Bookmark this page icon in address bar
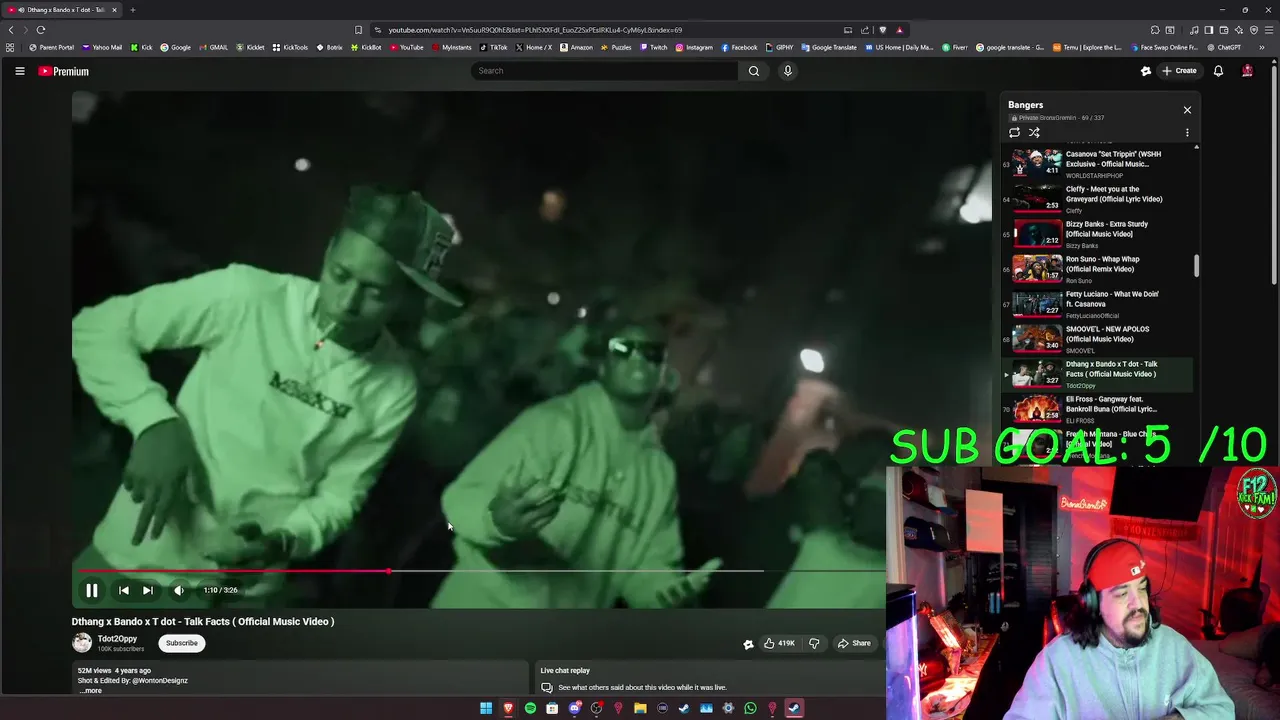Screen dimensions: 1280x720 point(358,30)
